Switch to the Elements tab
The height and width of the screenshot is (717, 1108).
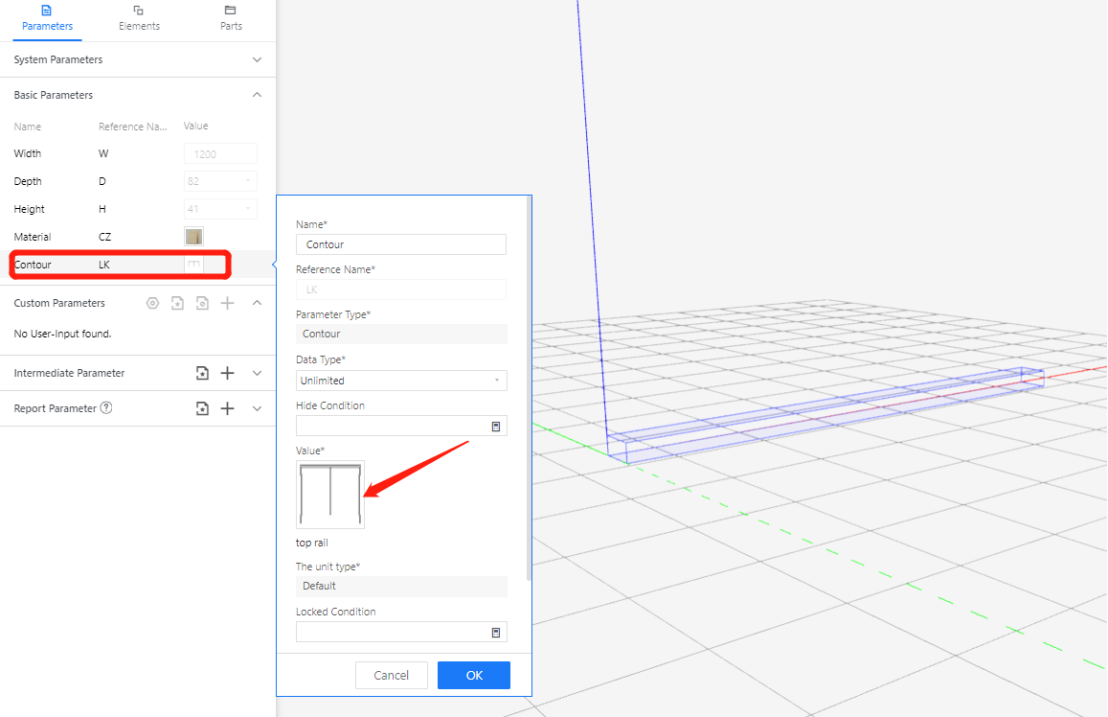tap(139, 17)
